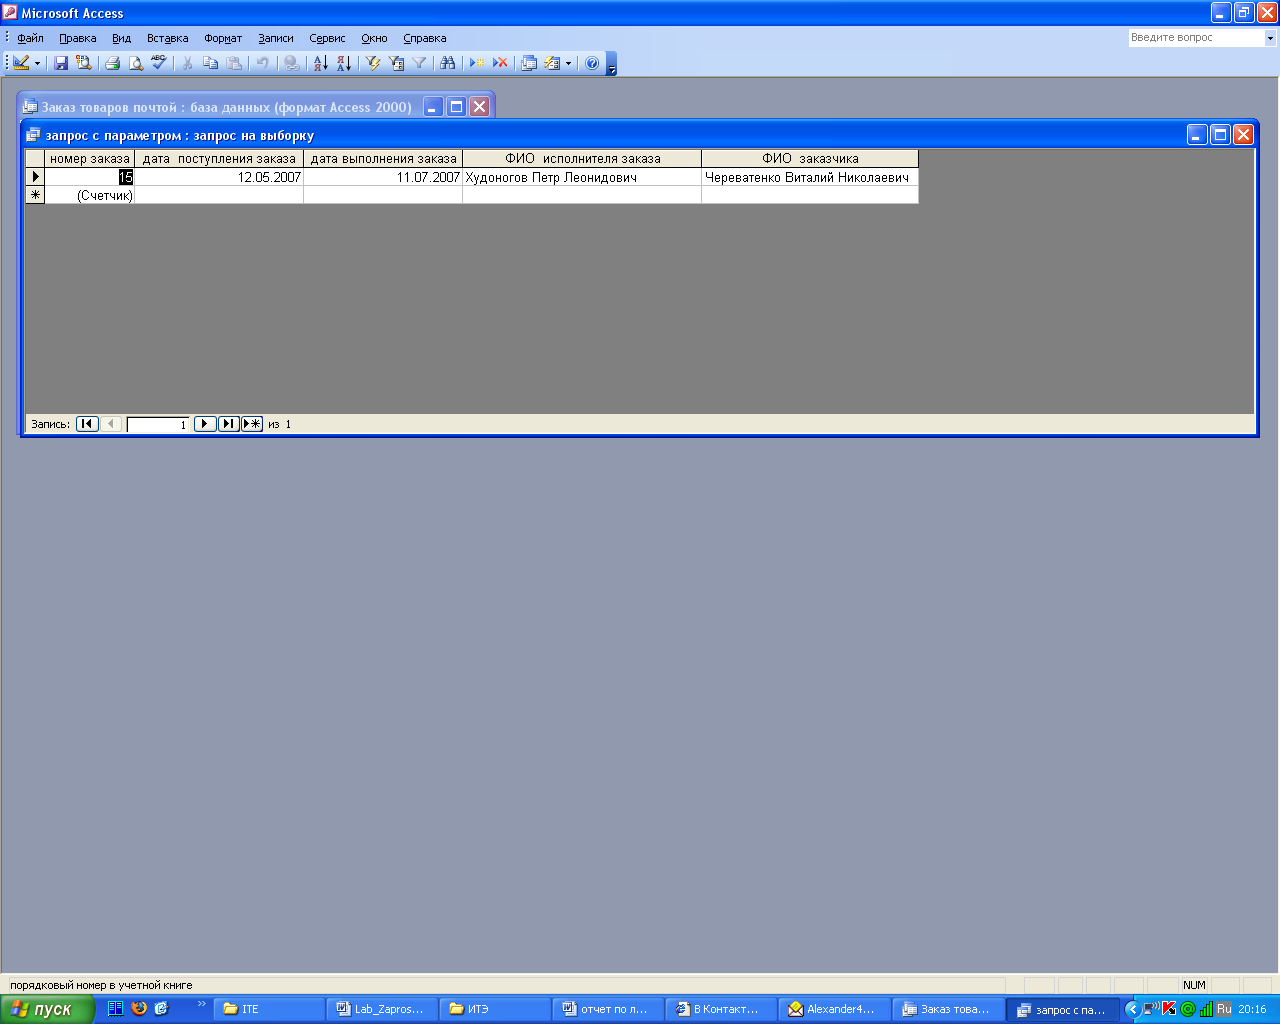Click Filter by Selection icon
Image resolution: width=1280 pixels, height=1024 pixels.
[373, 63]
